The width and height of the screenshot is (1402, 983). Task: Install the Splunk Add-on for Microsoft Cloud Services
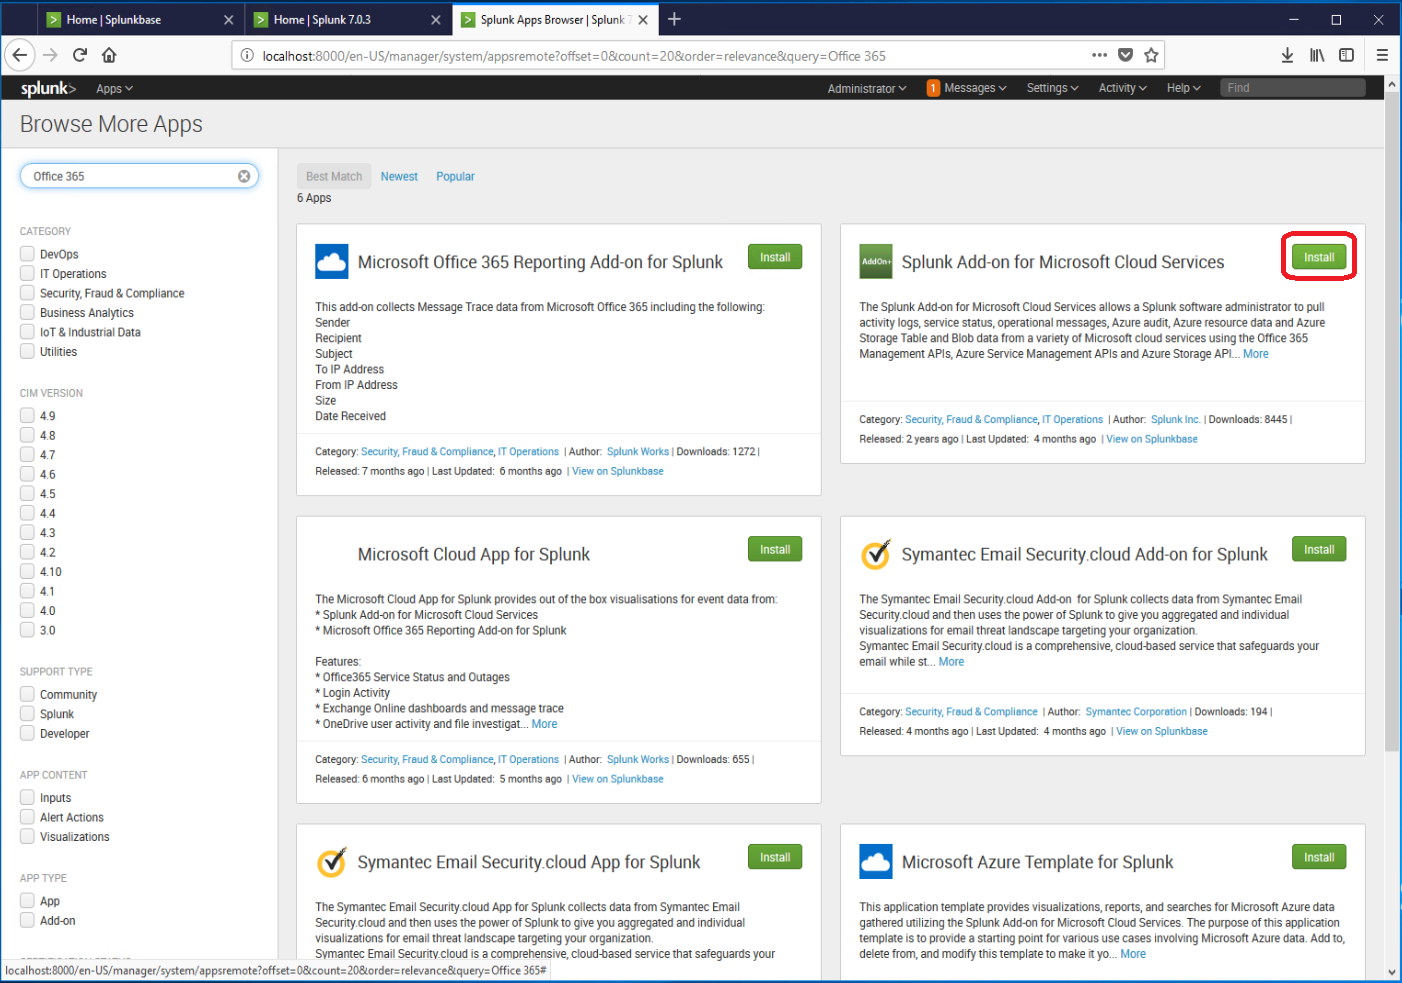(x=1318, y=256)
